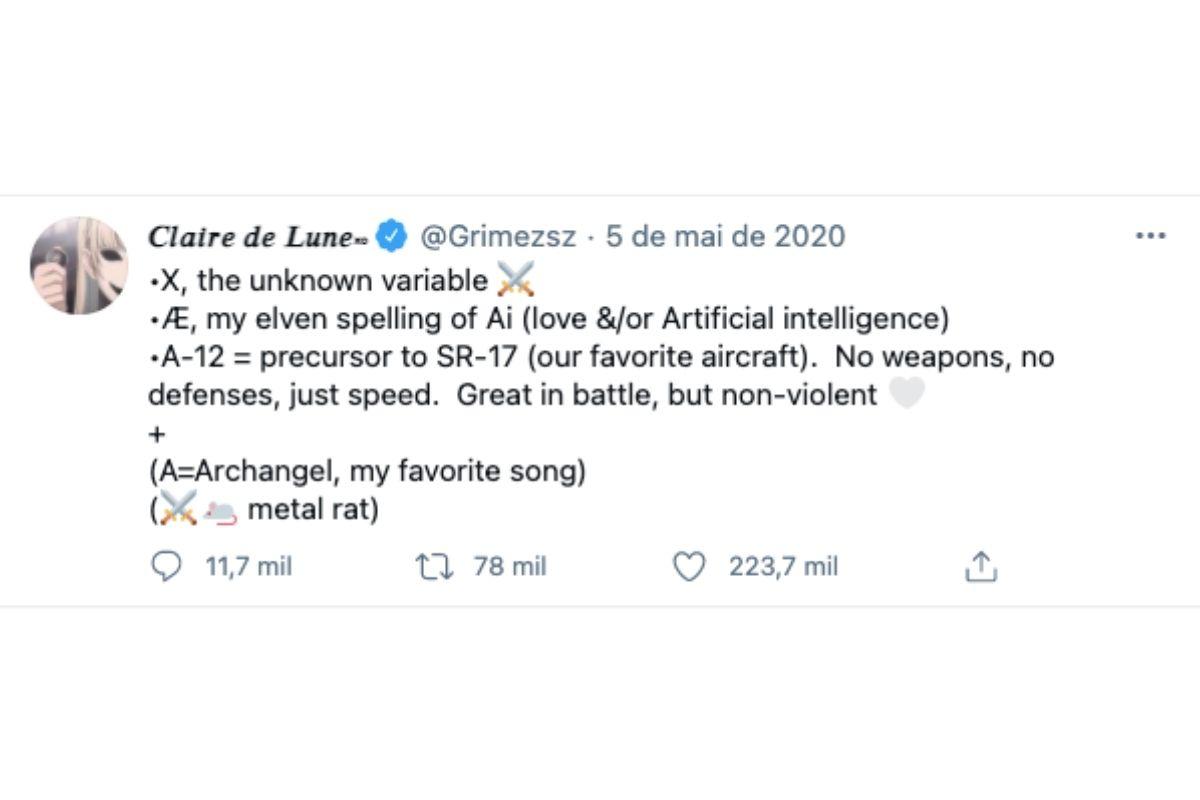Click crossed swords emoji on the metal rat line
Screen dimensions: 1200x800
(x=177, y=511)
